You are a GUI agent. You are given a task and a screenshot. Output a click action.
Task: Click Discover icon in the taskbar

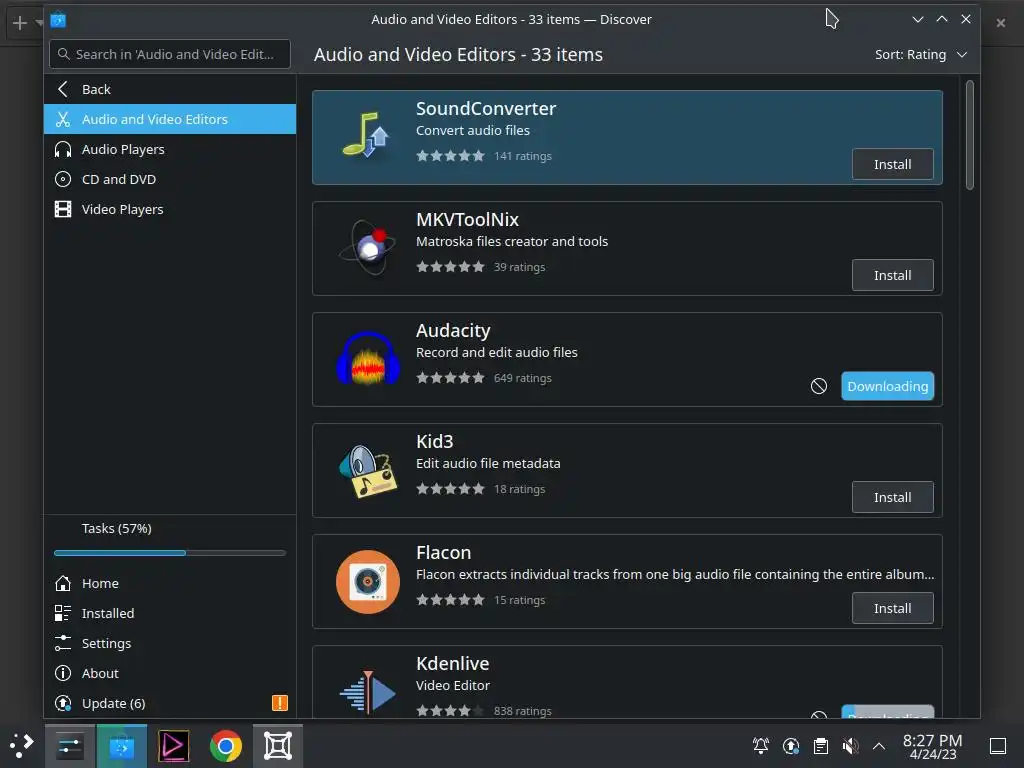(121, 745)
